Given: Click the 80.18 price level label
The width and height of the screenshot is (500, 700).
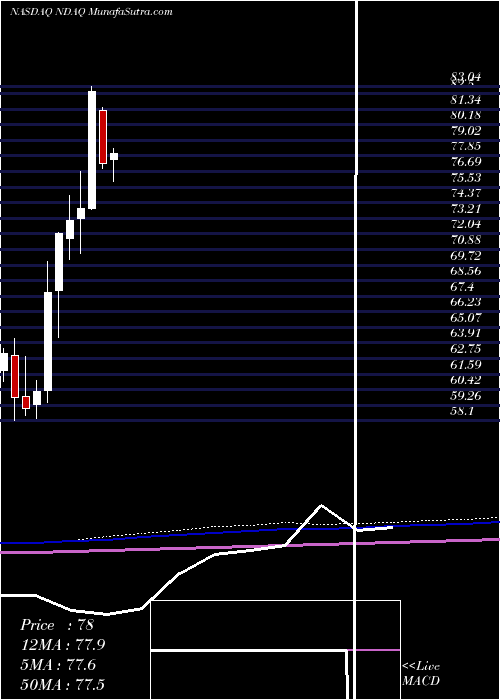Looking at the screenshot, I should tap(466, 115).
